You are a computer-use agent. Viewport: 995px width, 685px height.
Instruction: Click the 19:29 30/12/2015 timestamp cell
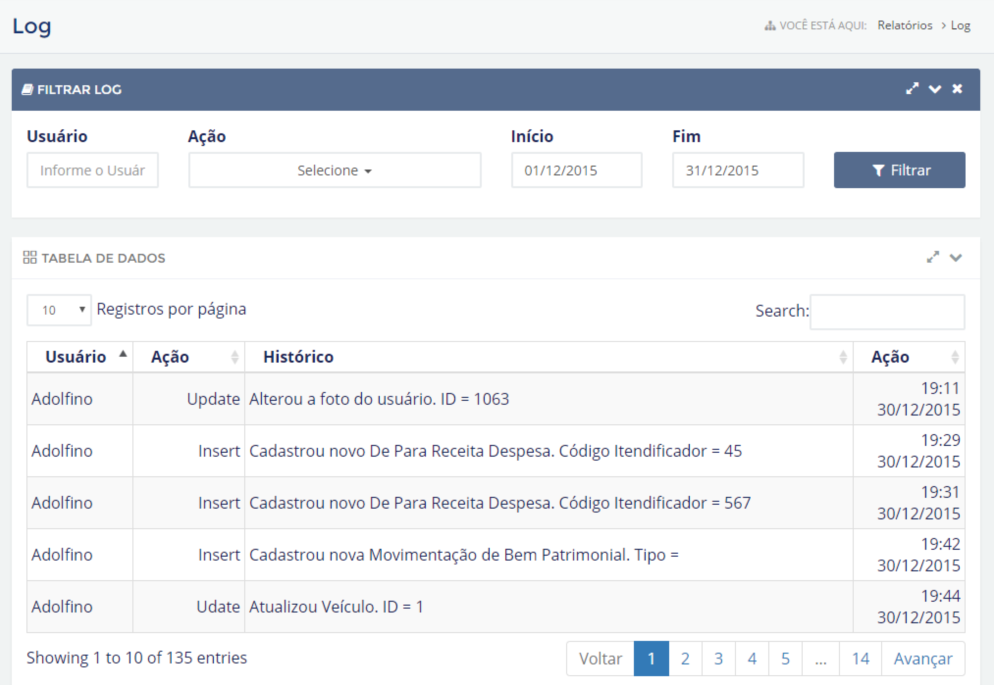coord(909,451)
